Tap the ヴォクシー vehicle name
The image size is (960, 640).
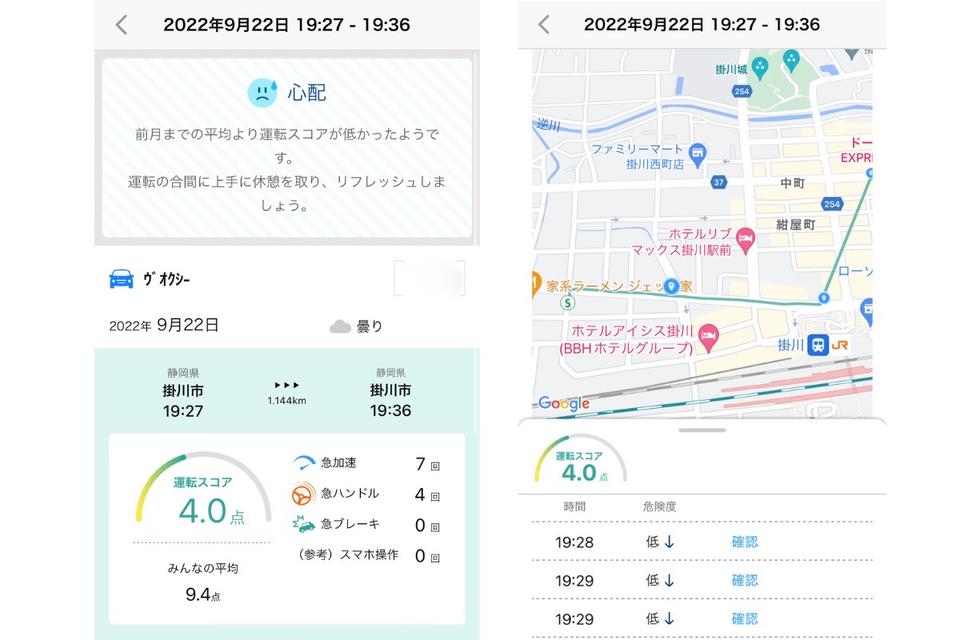167,279
